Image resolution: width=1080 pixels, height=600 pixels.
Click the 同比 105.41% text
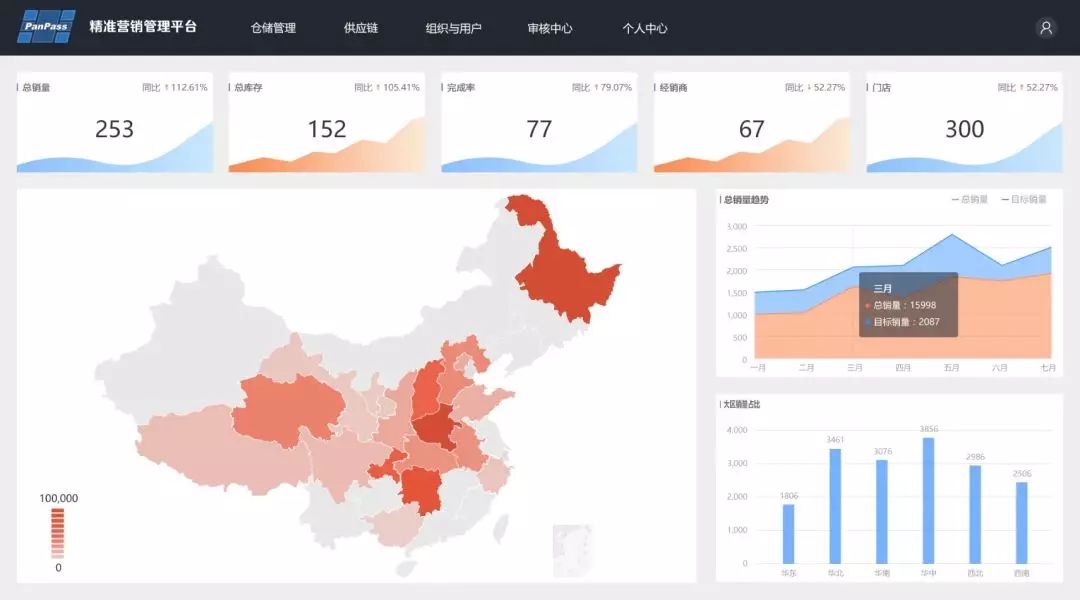pyautogui.click(x=386, y=87)
